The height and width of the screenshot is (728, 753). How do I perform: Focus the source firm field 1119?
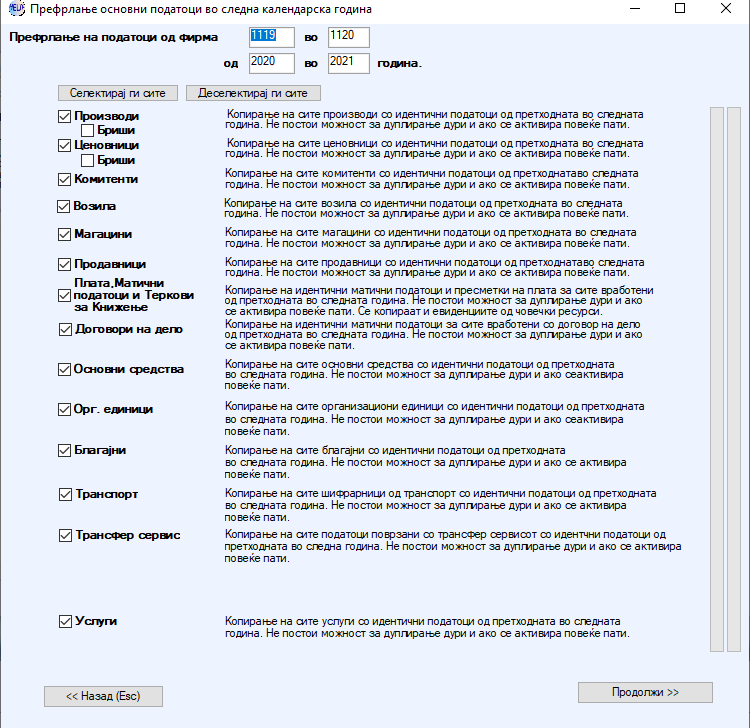[272, 37]
